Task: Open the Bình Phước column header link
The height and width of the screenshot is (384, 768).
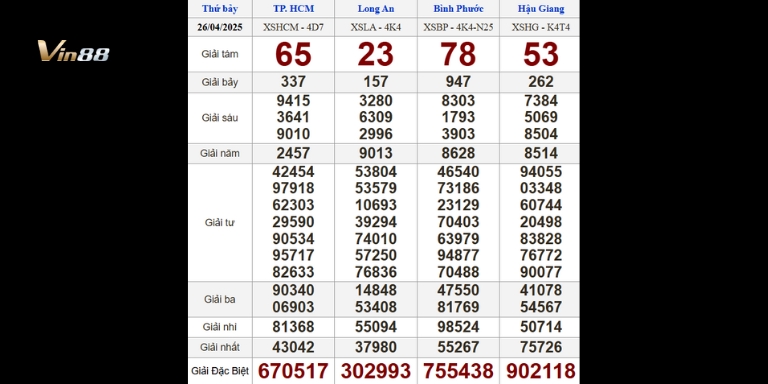Action: 458,9
